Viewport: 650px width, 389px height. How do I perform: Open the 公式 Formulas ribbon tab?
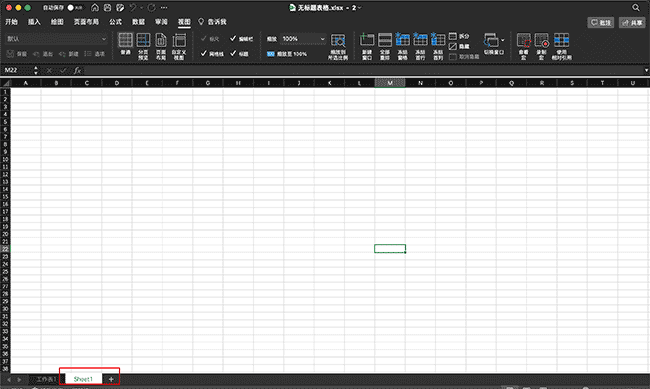[115, 22]
